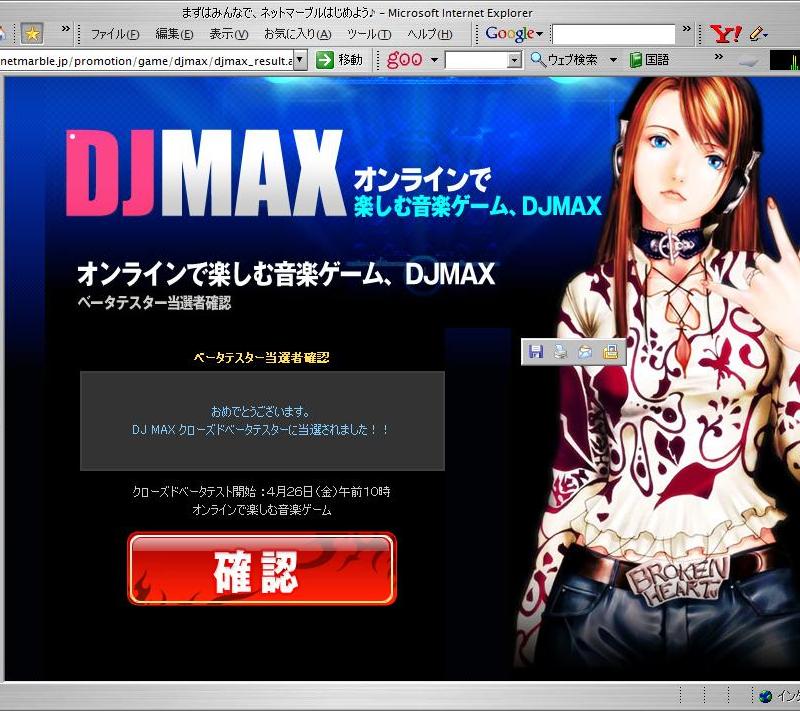Click inside the Google toolbar search field
Screen dimensions: 800x712
[614, 34]
